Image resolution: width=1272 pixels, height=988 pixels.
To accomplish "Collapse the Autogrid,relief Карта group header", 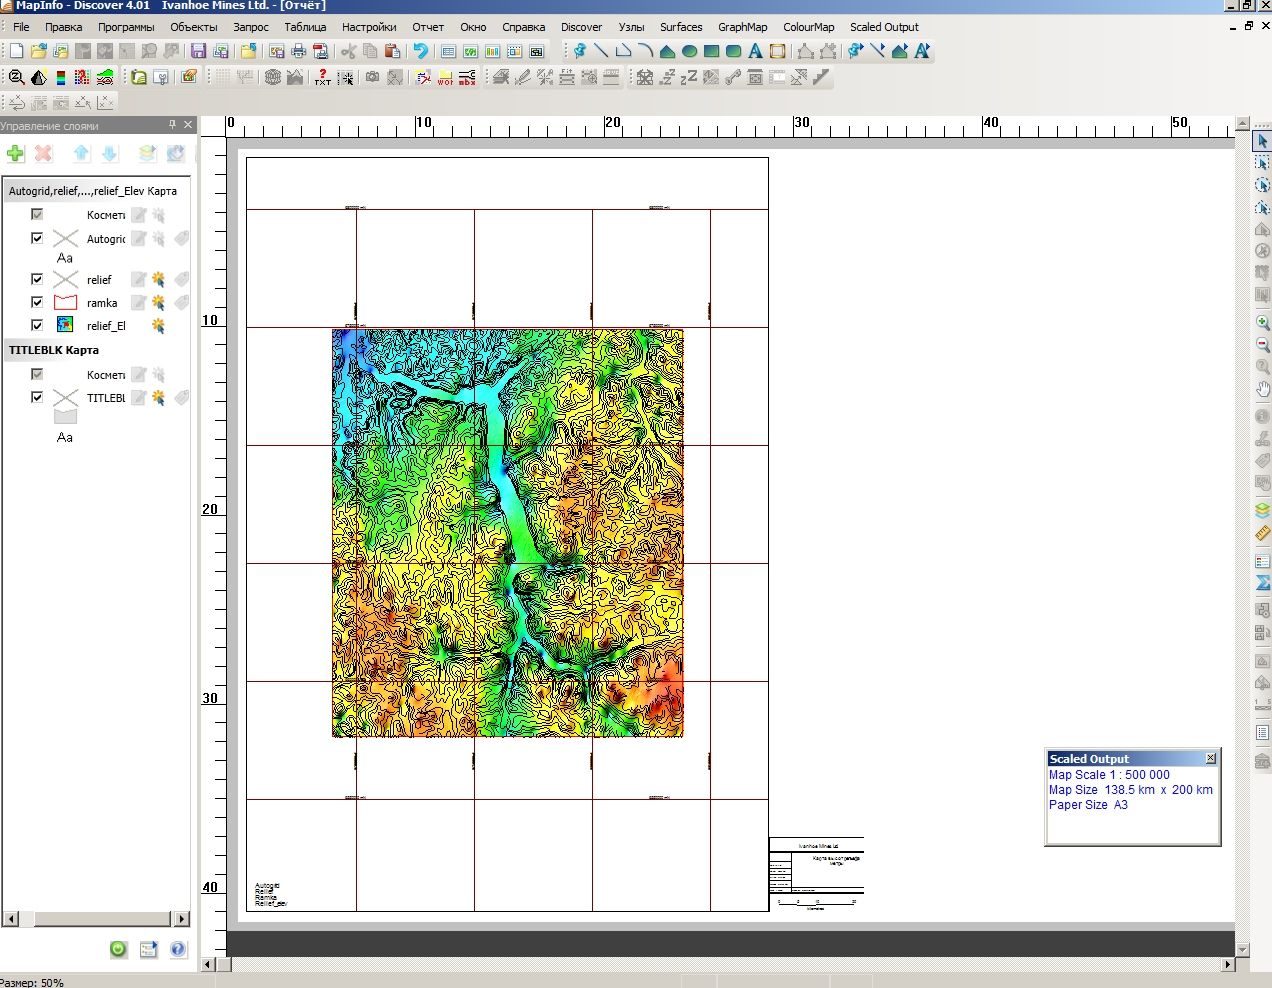I will 93,191.
